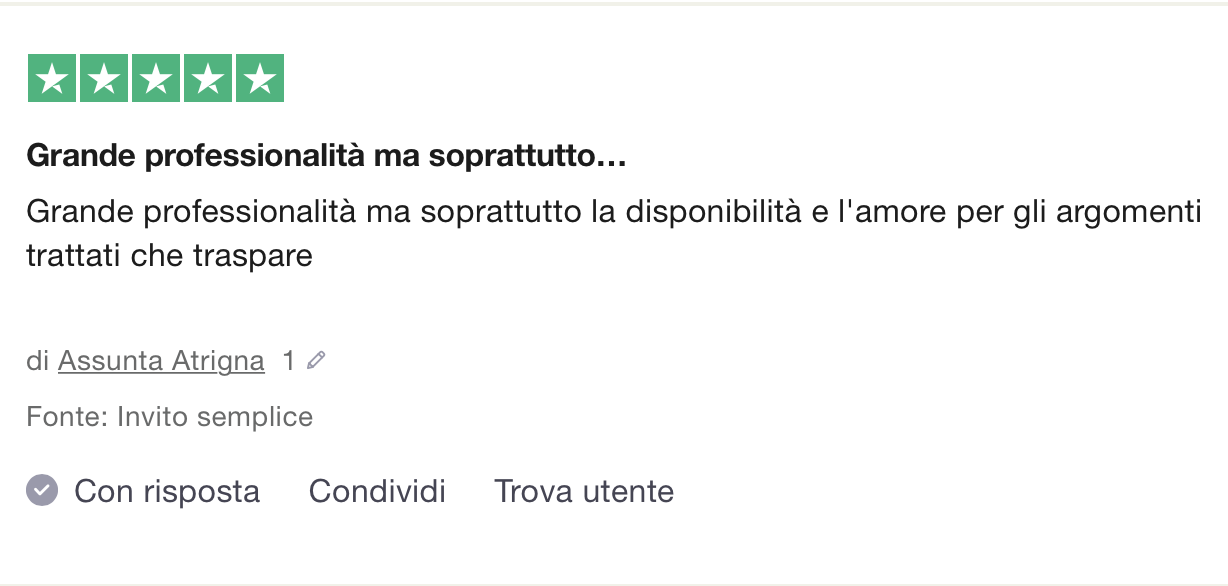1228x586 pixels.
Task: Click the first green rating star
Action: pos(52,79)
